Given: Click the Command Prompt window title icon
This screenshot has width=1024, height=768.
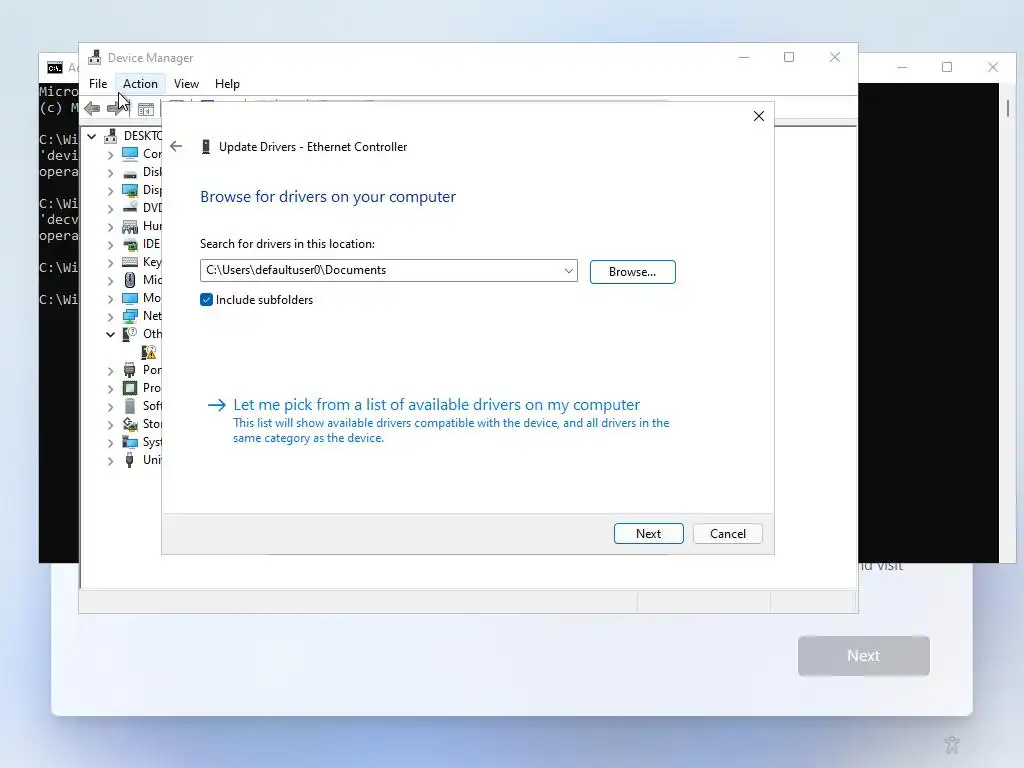Looking at the screenshot, I should tap(55, 68).
